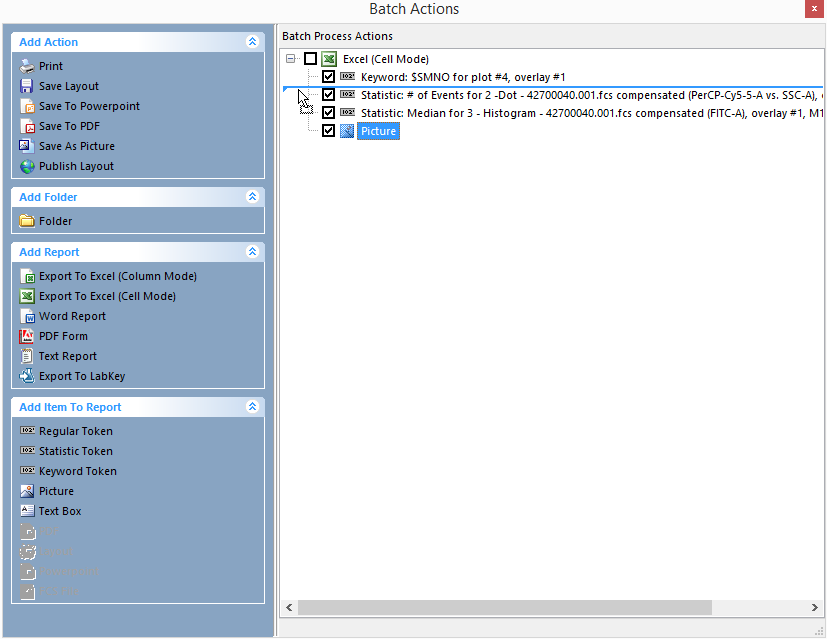Image resolution: width=827 pixels, height=639 pixels.
Task: Click the Publish Layout globe icon
Action: (x=27, y=166)
